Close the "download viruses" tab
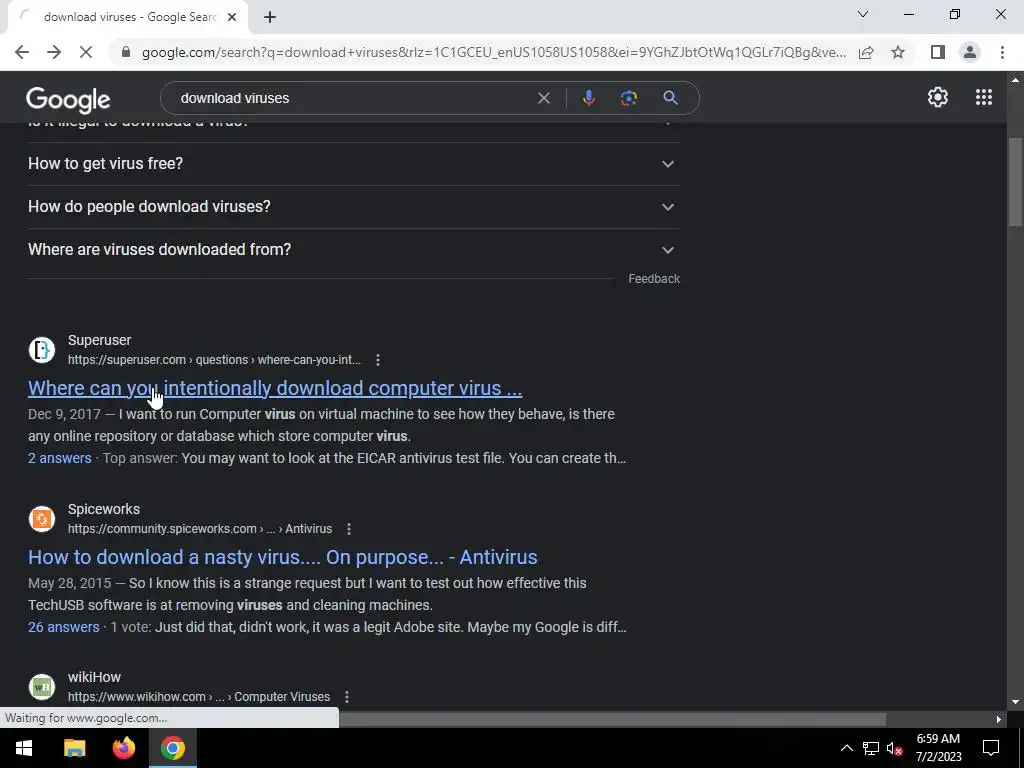Image resolution: width=1024 pixels, height=768 pixels. (x=232, y=17)
